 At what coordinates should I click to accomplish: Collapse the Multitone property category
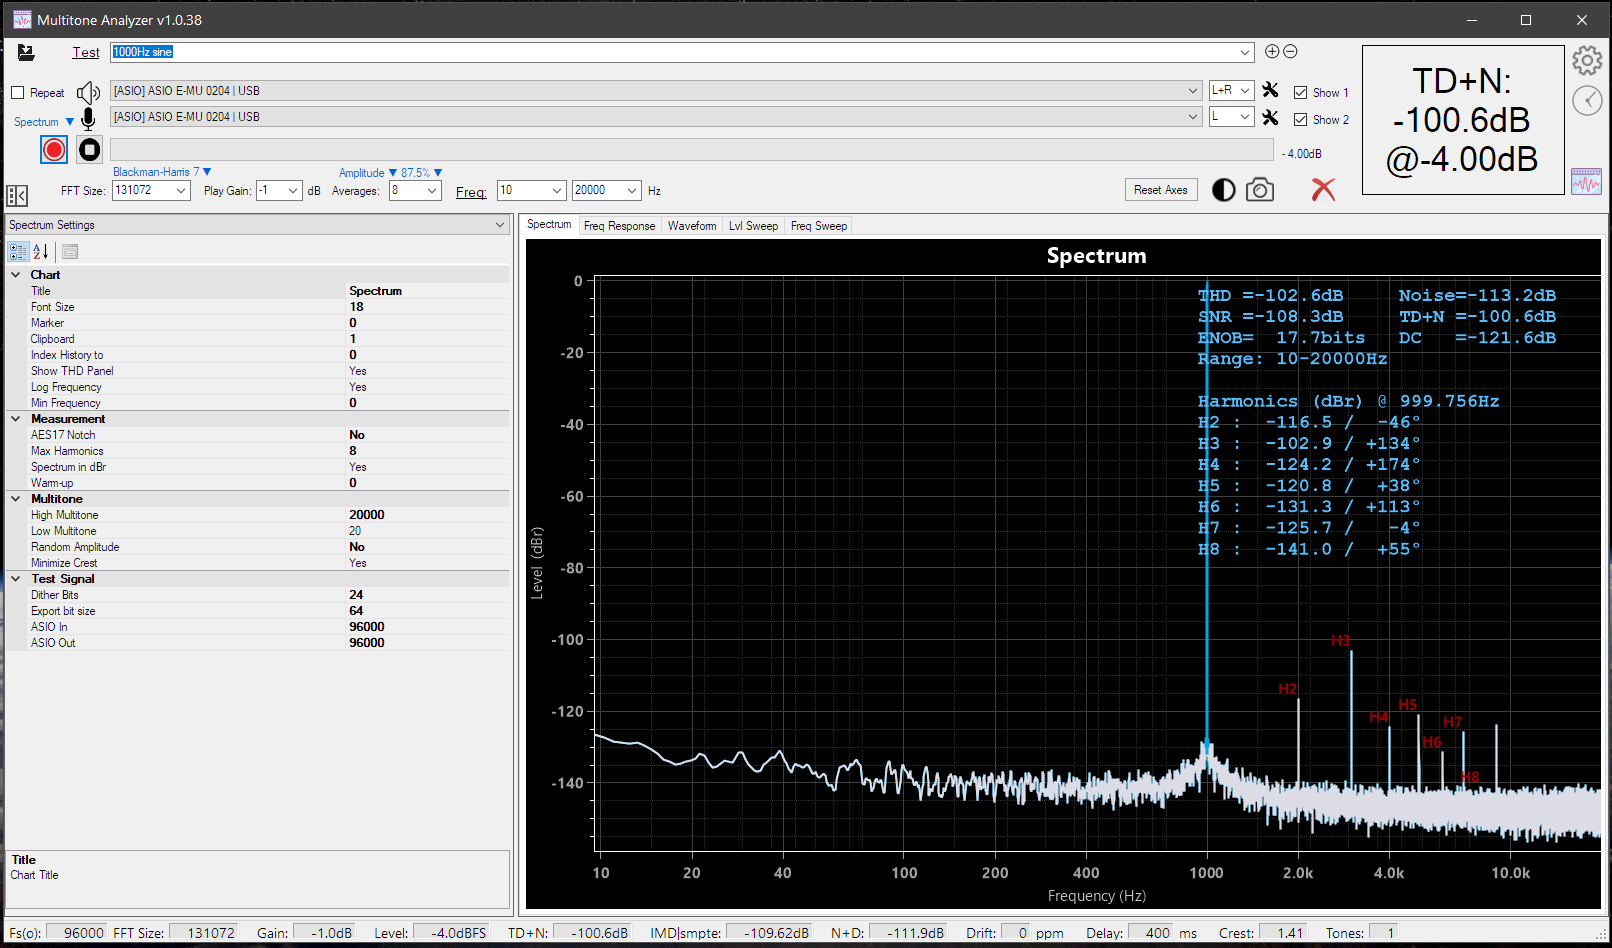15,499
